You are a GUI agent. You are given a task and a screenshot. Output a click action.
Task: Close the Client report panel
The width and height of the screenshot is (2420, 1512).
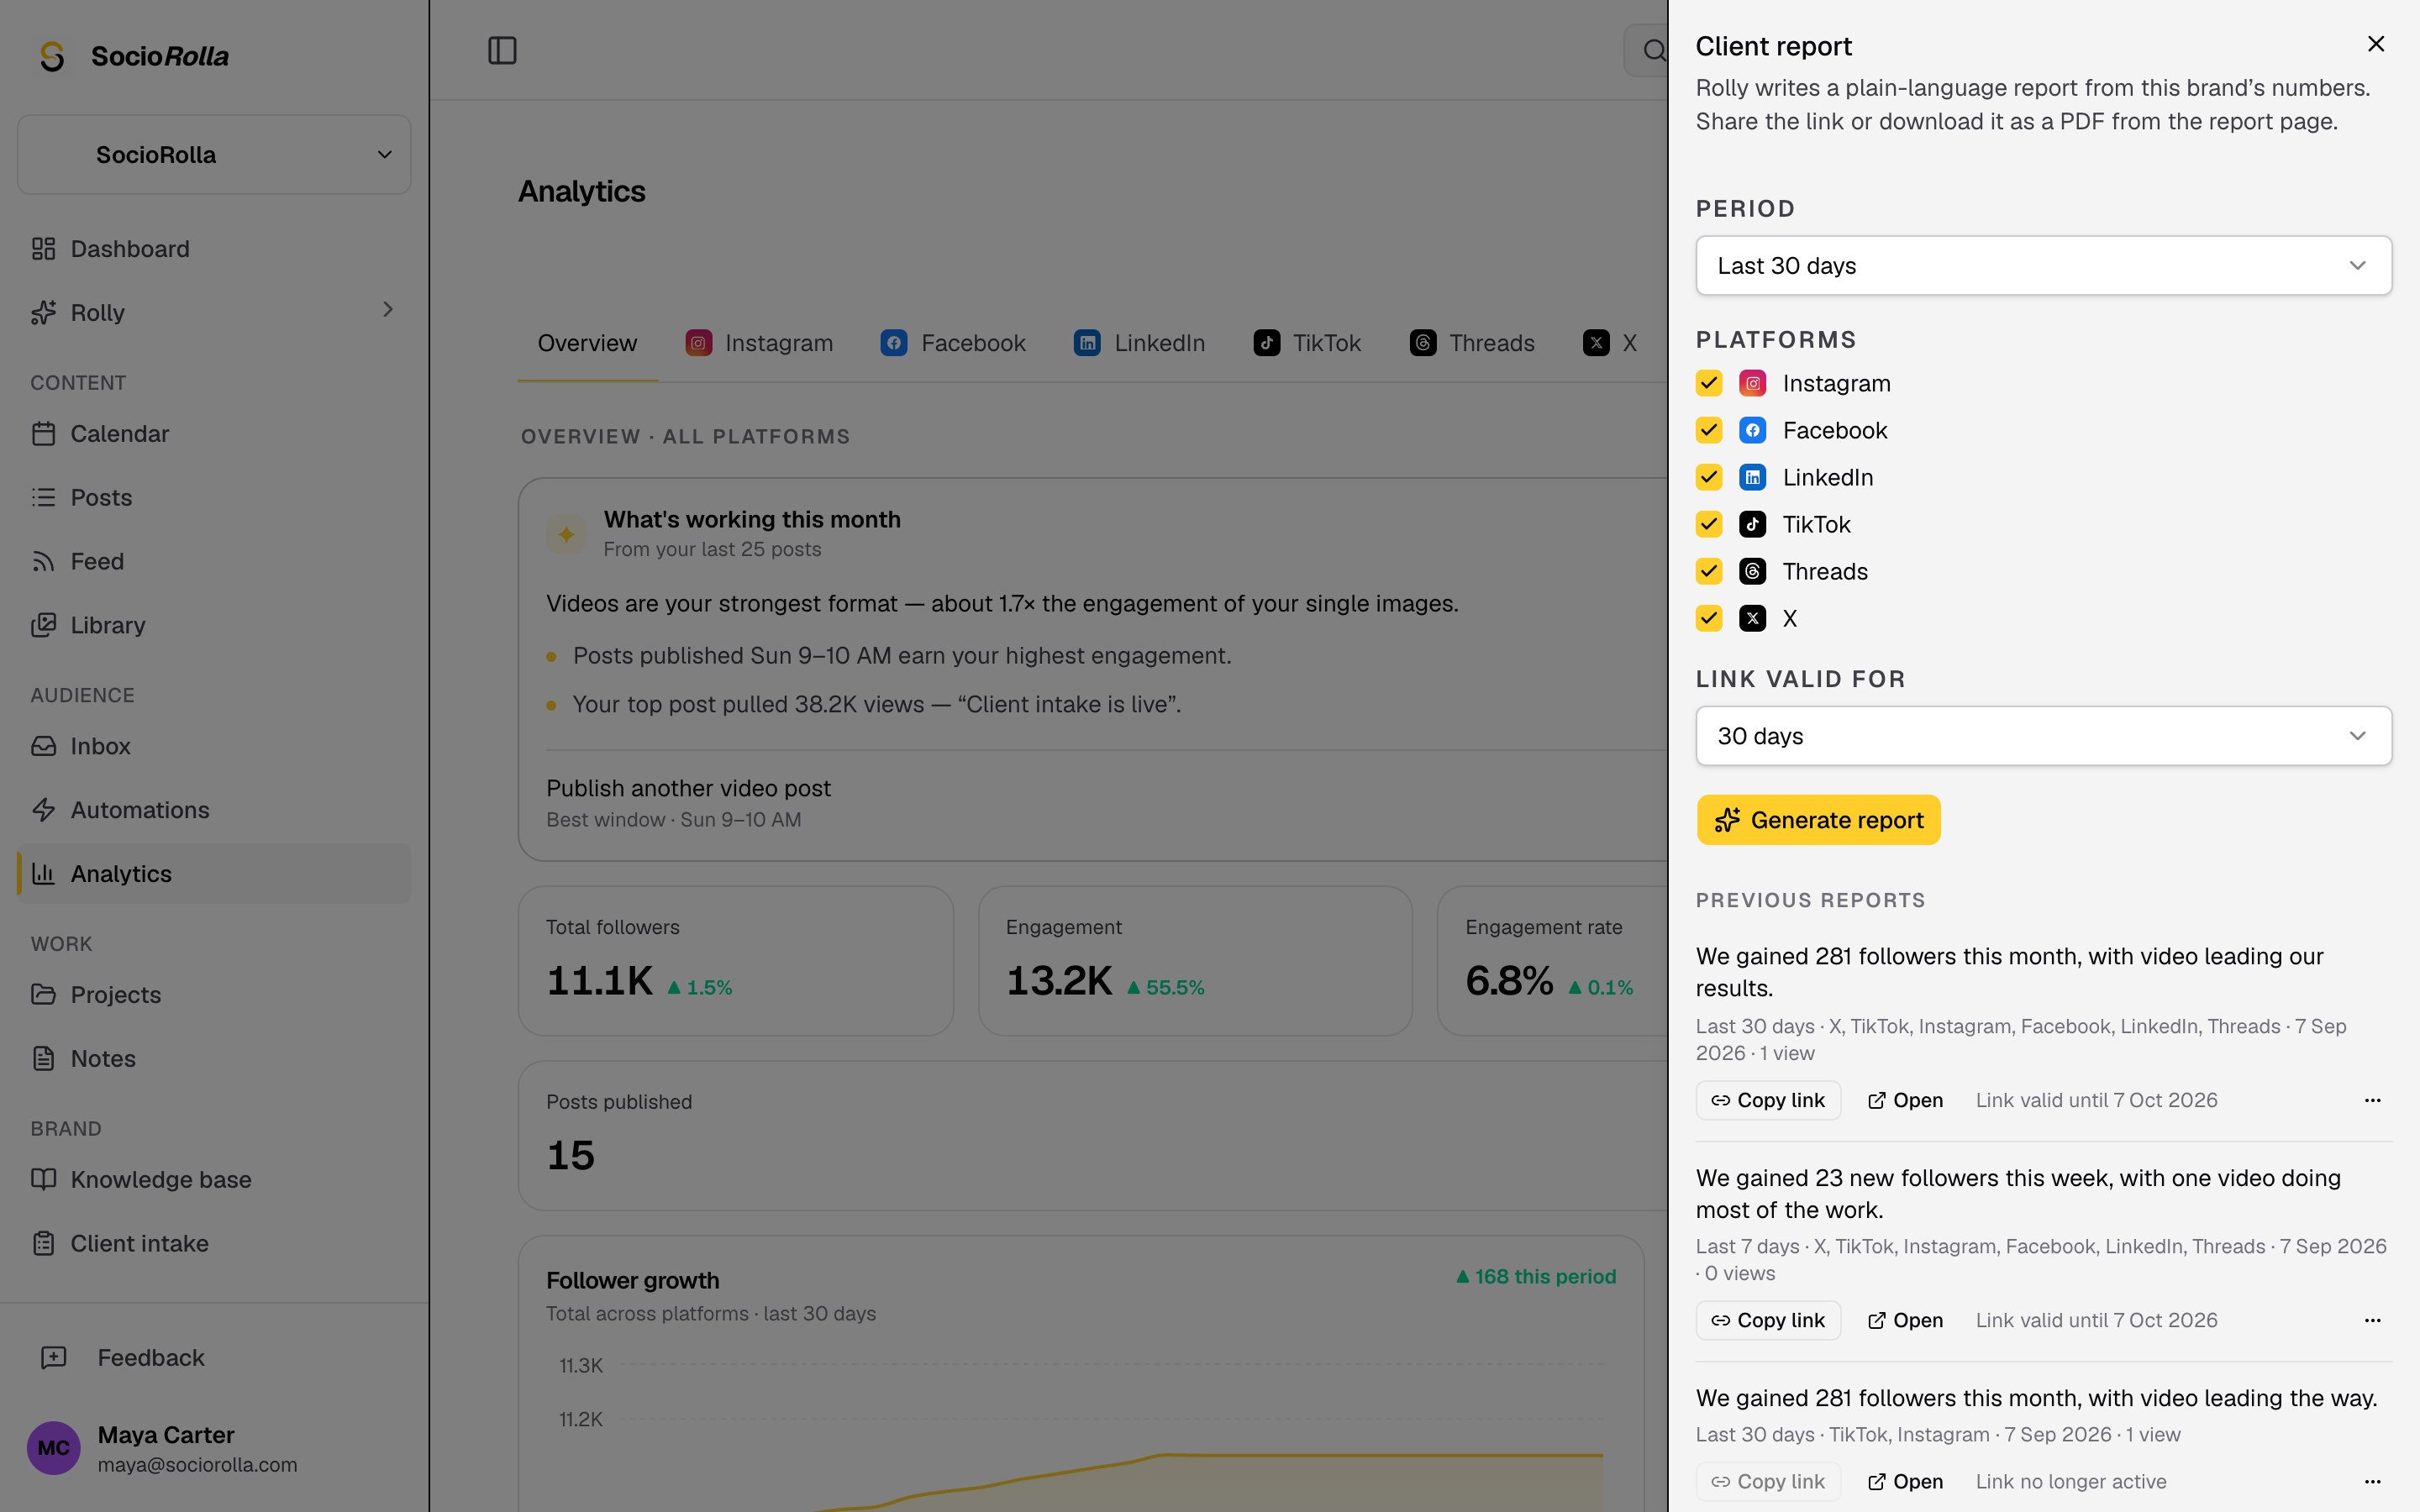point(2376,44)
